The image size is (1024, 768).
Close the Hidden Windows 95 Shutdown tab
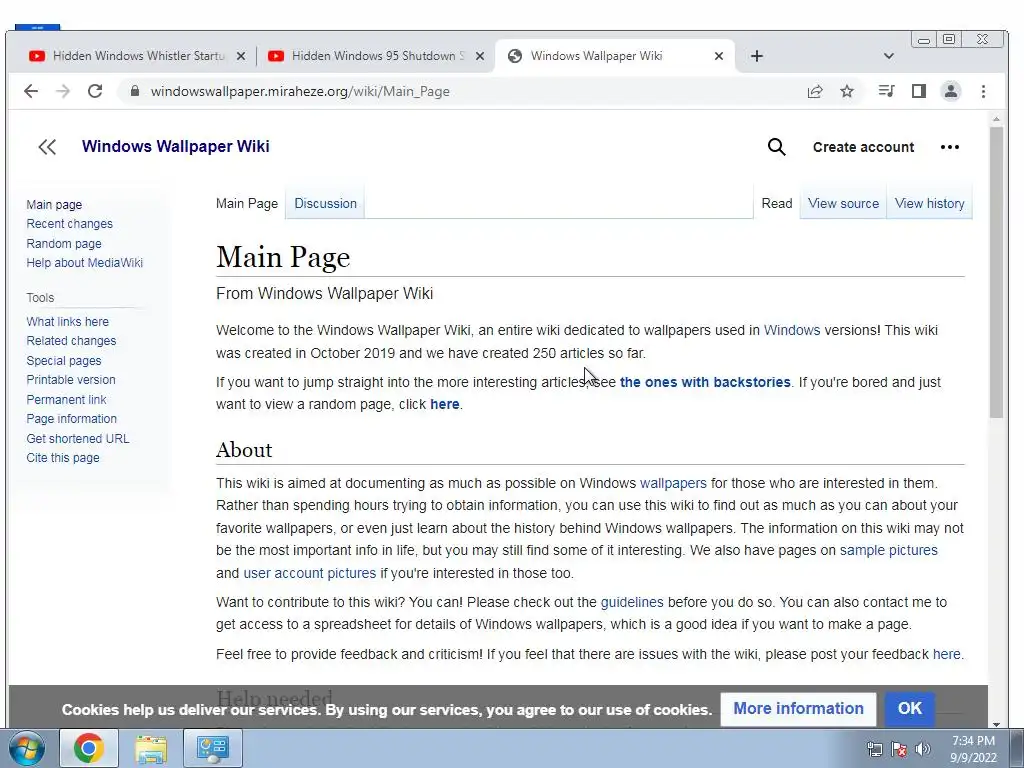point(480,56)
